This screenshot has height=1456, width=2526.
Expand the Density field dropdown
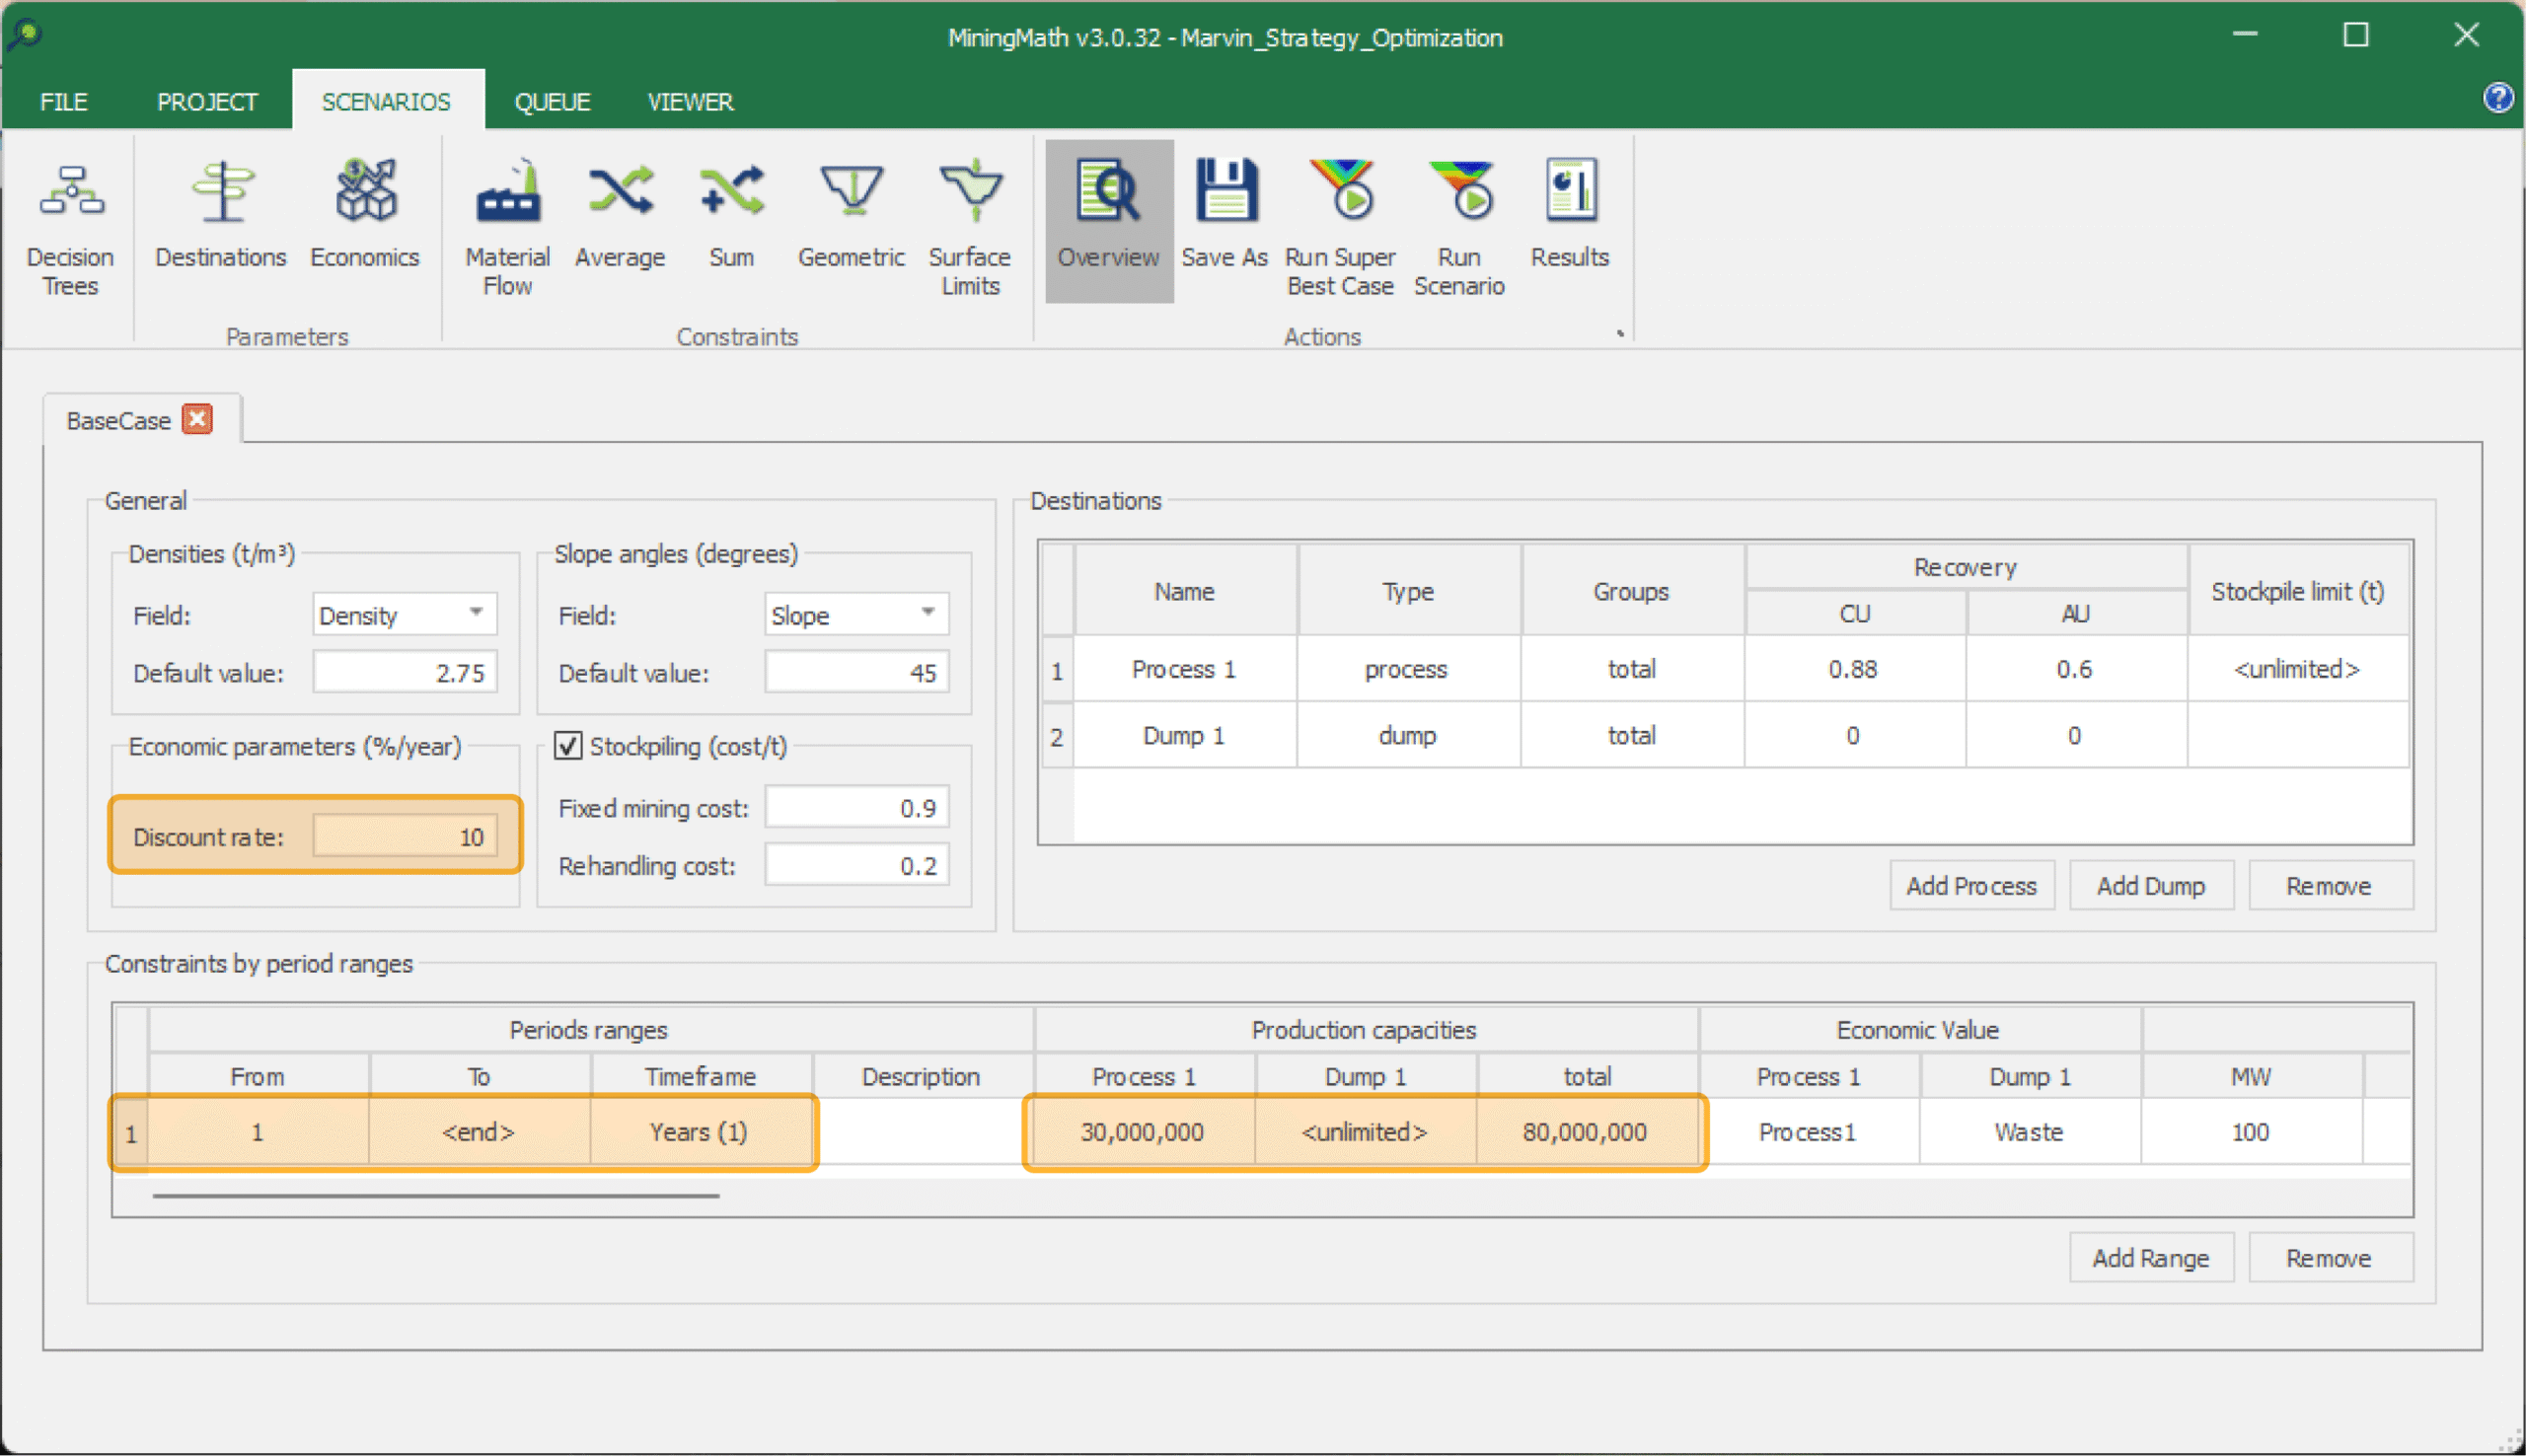coord(476,613)
